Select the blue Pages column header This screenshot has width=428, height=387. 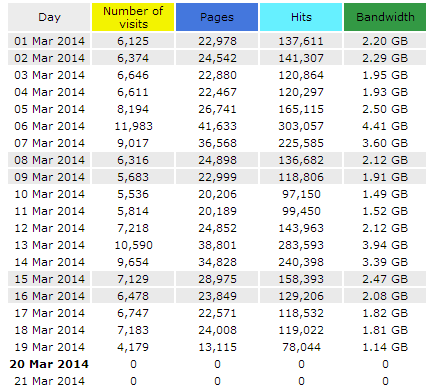pyautogui.click(x=217, y=17)
